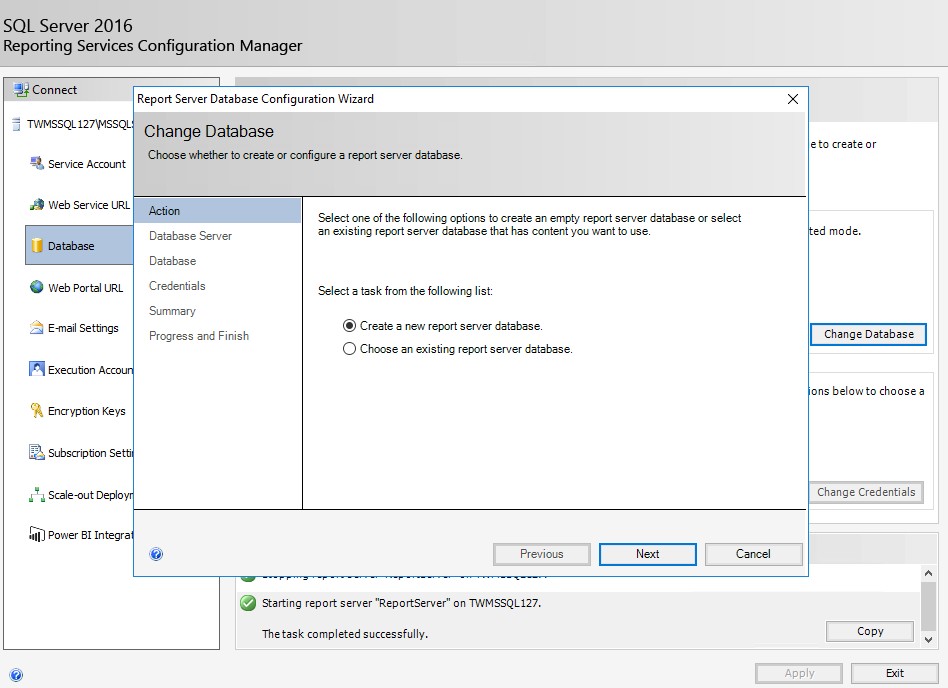Click the Previous button in the wizard
The image size is (948, 688).
tap(542, 554)
